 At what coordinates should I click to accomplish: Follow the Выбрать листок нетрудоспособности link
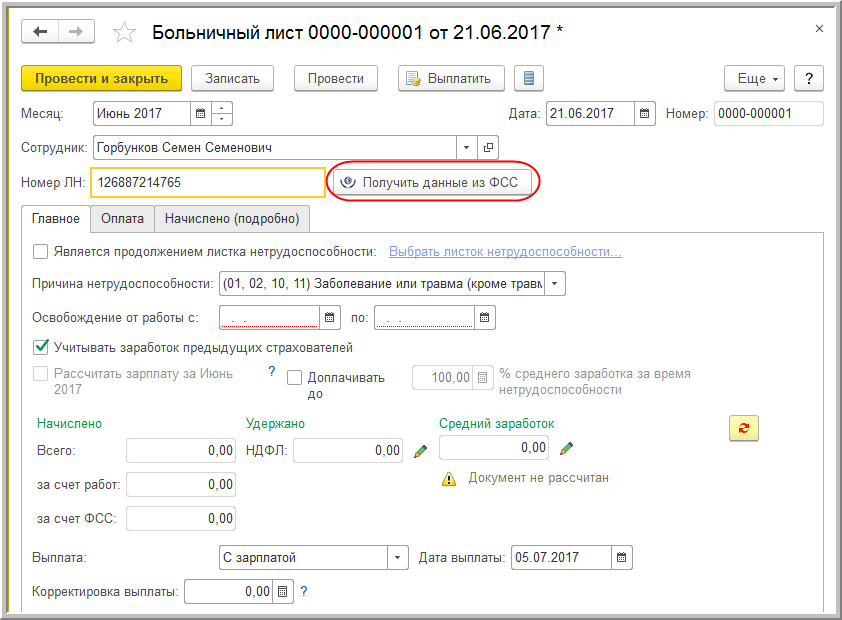coord(505,252)
